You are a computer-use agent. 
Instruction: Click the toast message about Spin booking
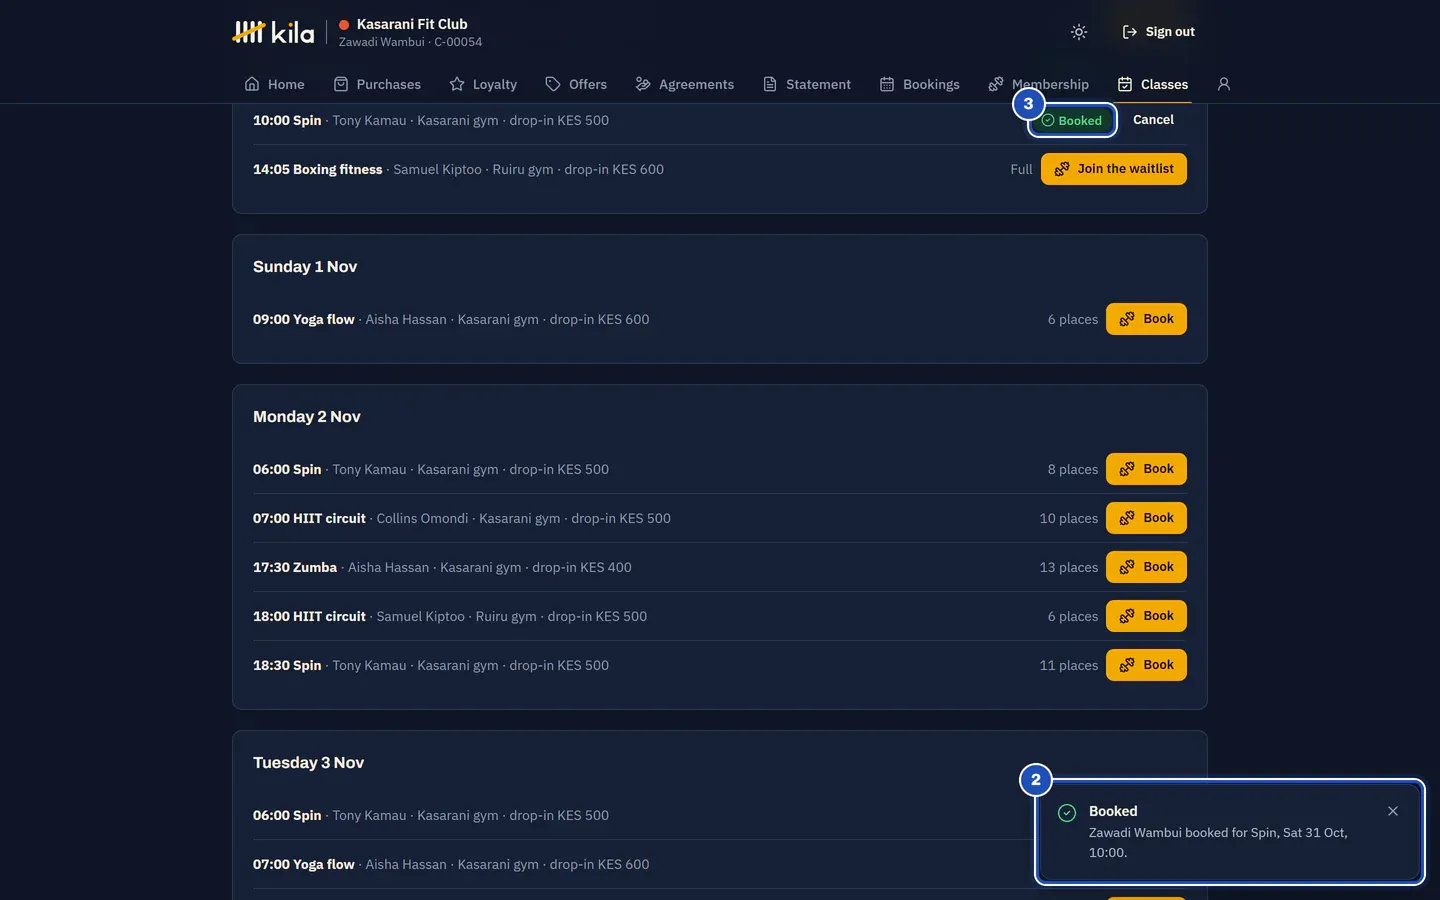tap(1218, 843)
